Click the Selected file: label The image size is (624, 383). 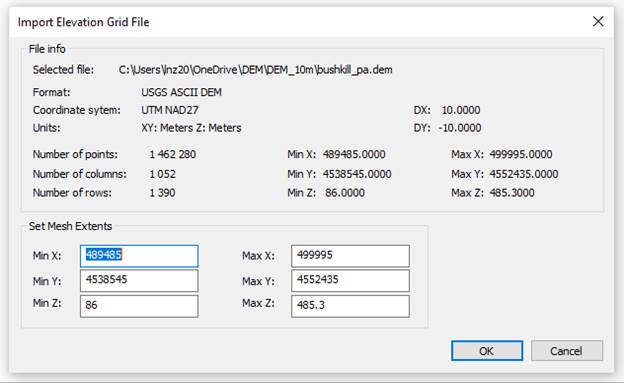[63, 70]
